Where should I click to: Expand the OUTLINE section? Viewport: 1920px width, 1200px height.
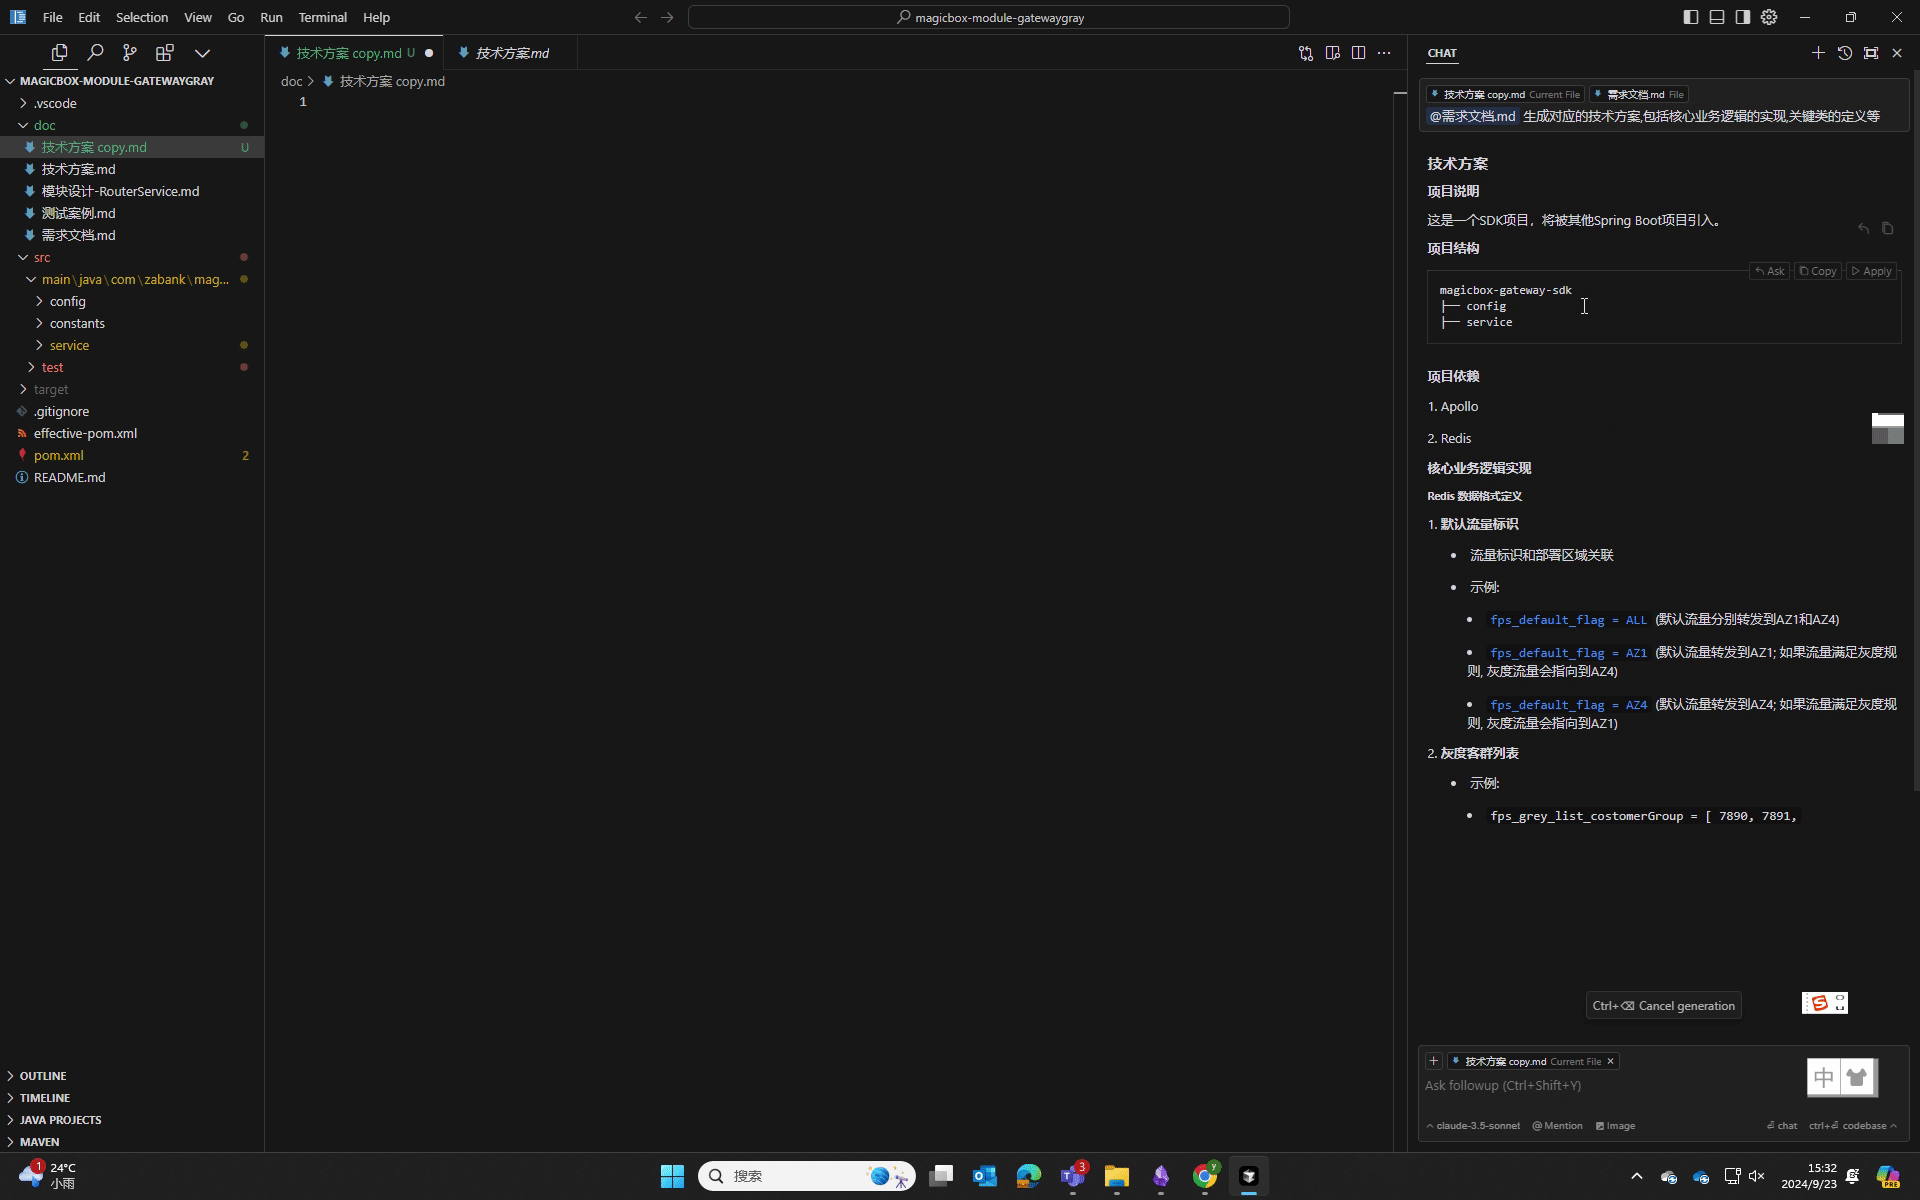pyautogui.click(x=132, y=1076)
